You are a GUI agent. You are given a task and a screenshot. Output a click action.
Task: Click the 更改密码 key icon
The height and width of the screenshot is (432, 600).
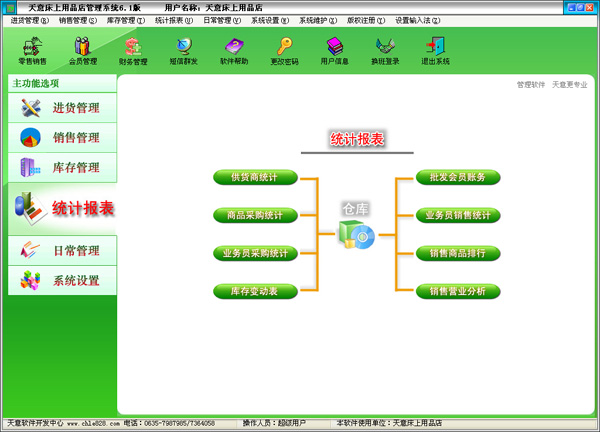coord(284,50)
